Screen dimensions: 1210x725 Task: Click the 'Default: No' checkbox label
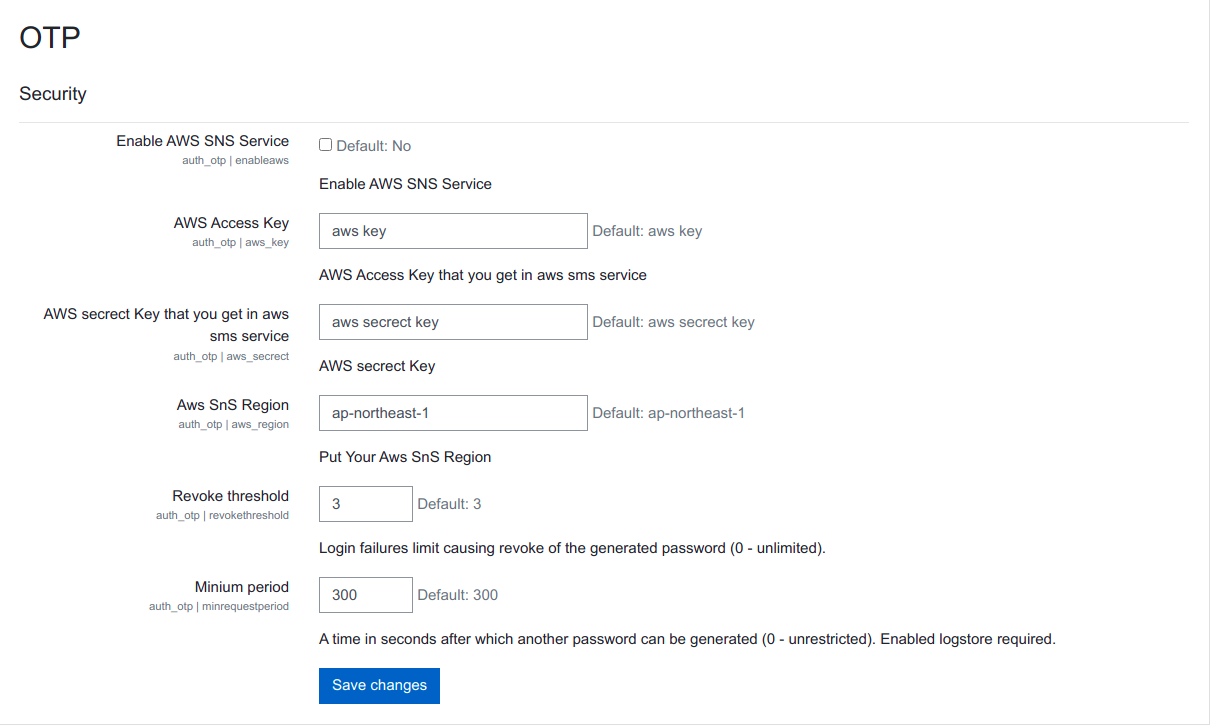tap(373, 146)
